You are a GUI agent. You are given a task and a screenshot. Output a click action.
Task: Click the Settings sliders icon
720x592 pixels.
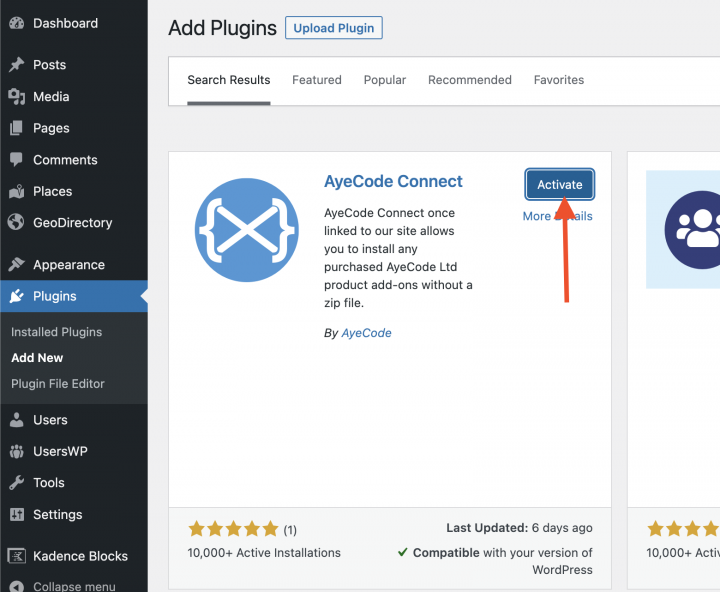click(x=16, y=515)
